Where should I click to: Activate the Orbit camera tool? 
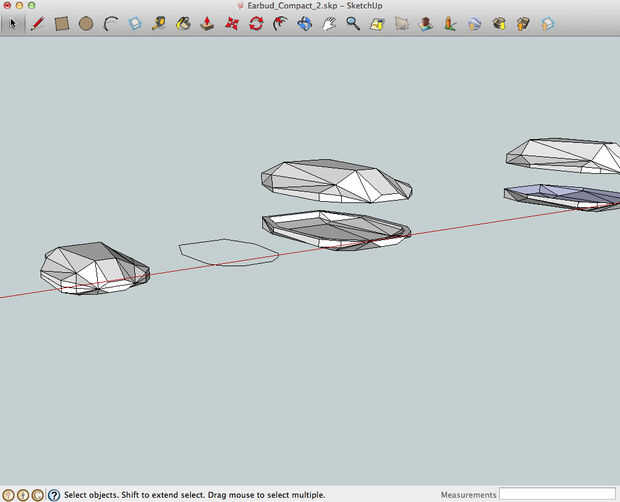coord(305,23)
